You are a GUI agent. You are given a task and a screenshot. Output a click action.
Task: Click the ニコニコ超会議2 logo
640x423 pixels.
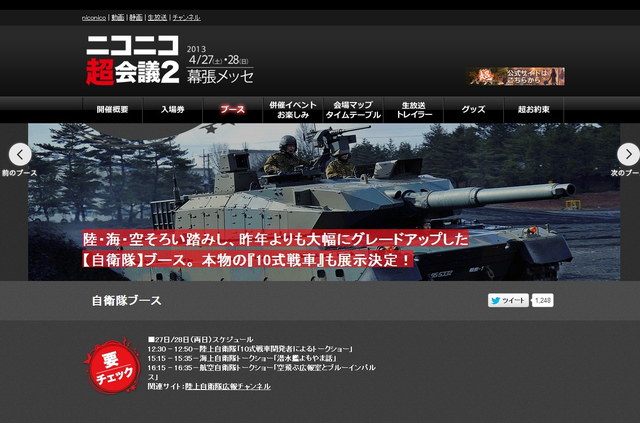click(x=131, y=58)
